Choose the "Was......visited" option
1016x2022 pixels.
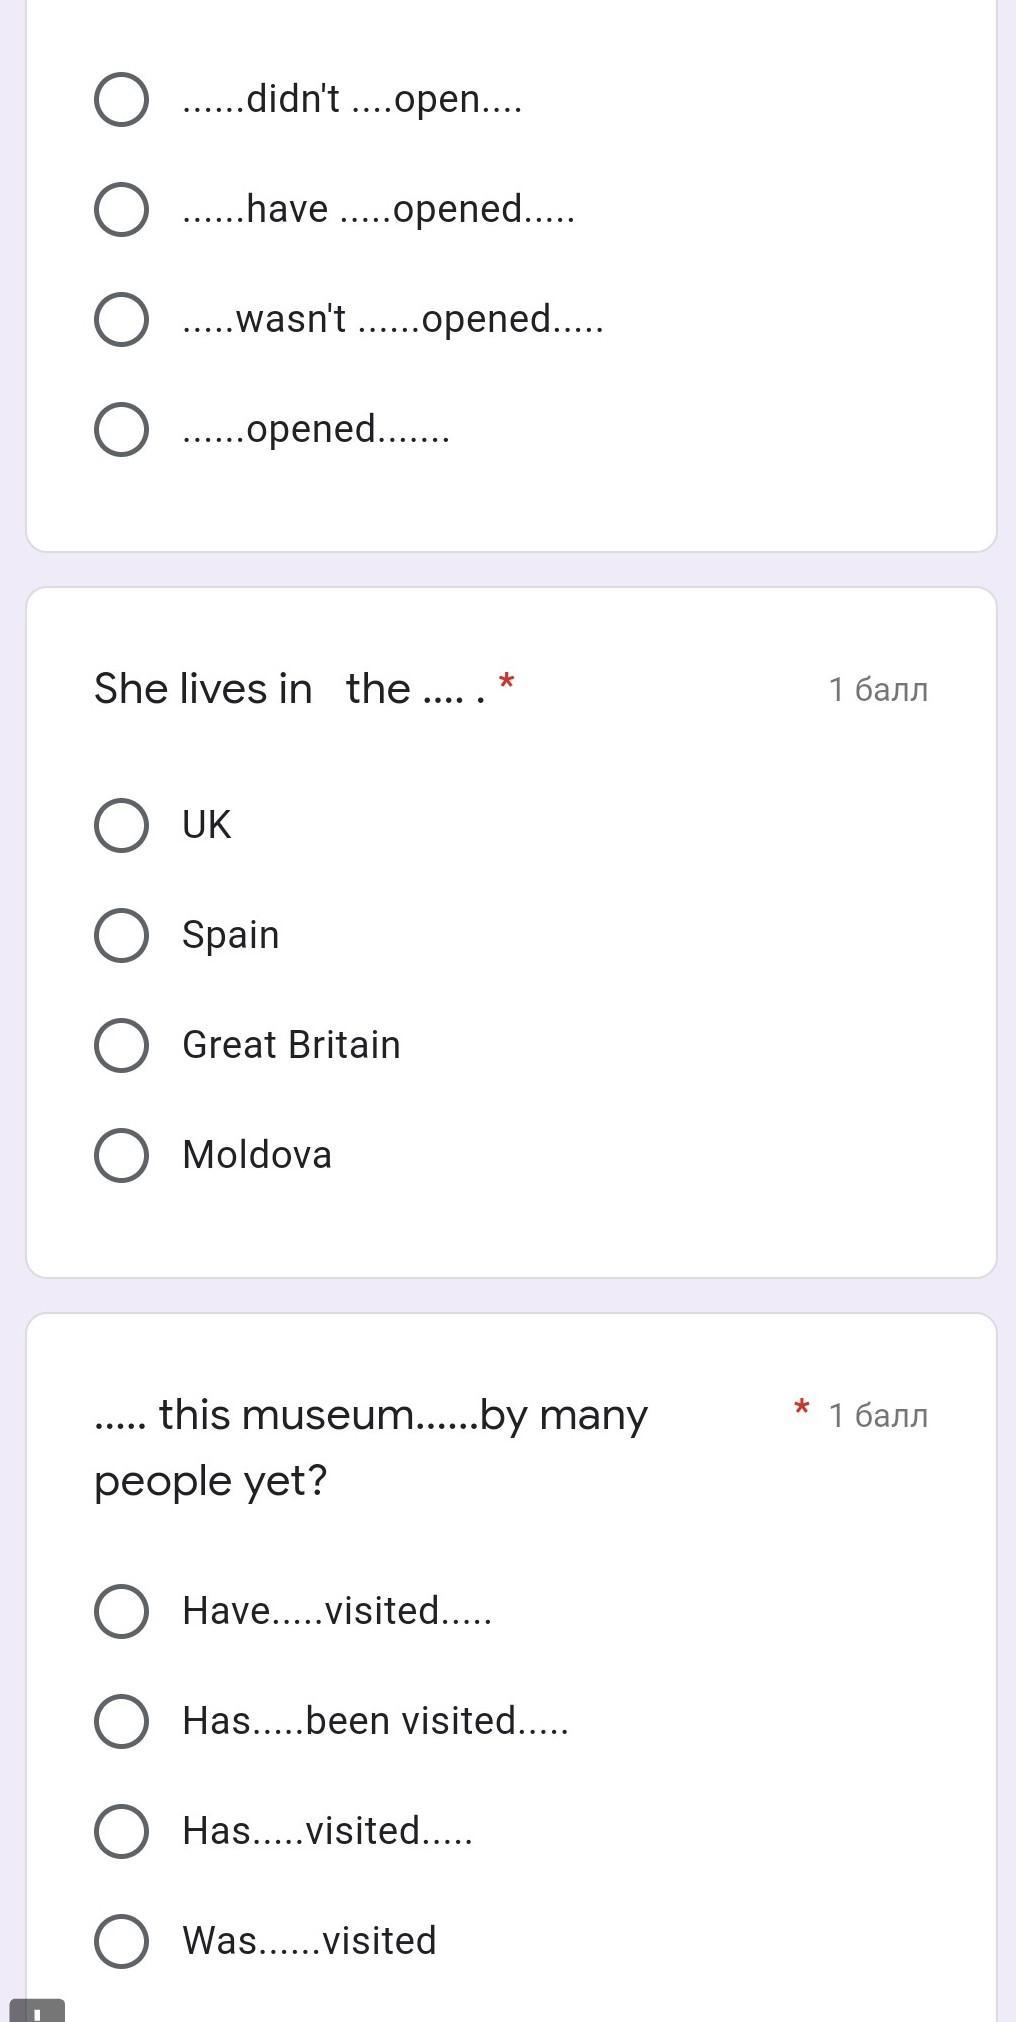[122, 1942]
